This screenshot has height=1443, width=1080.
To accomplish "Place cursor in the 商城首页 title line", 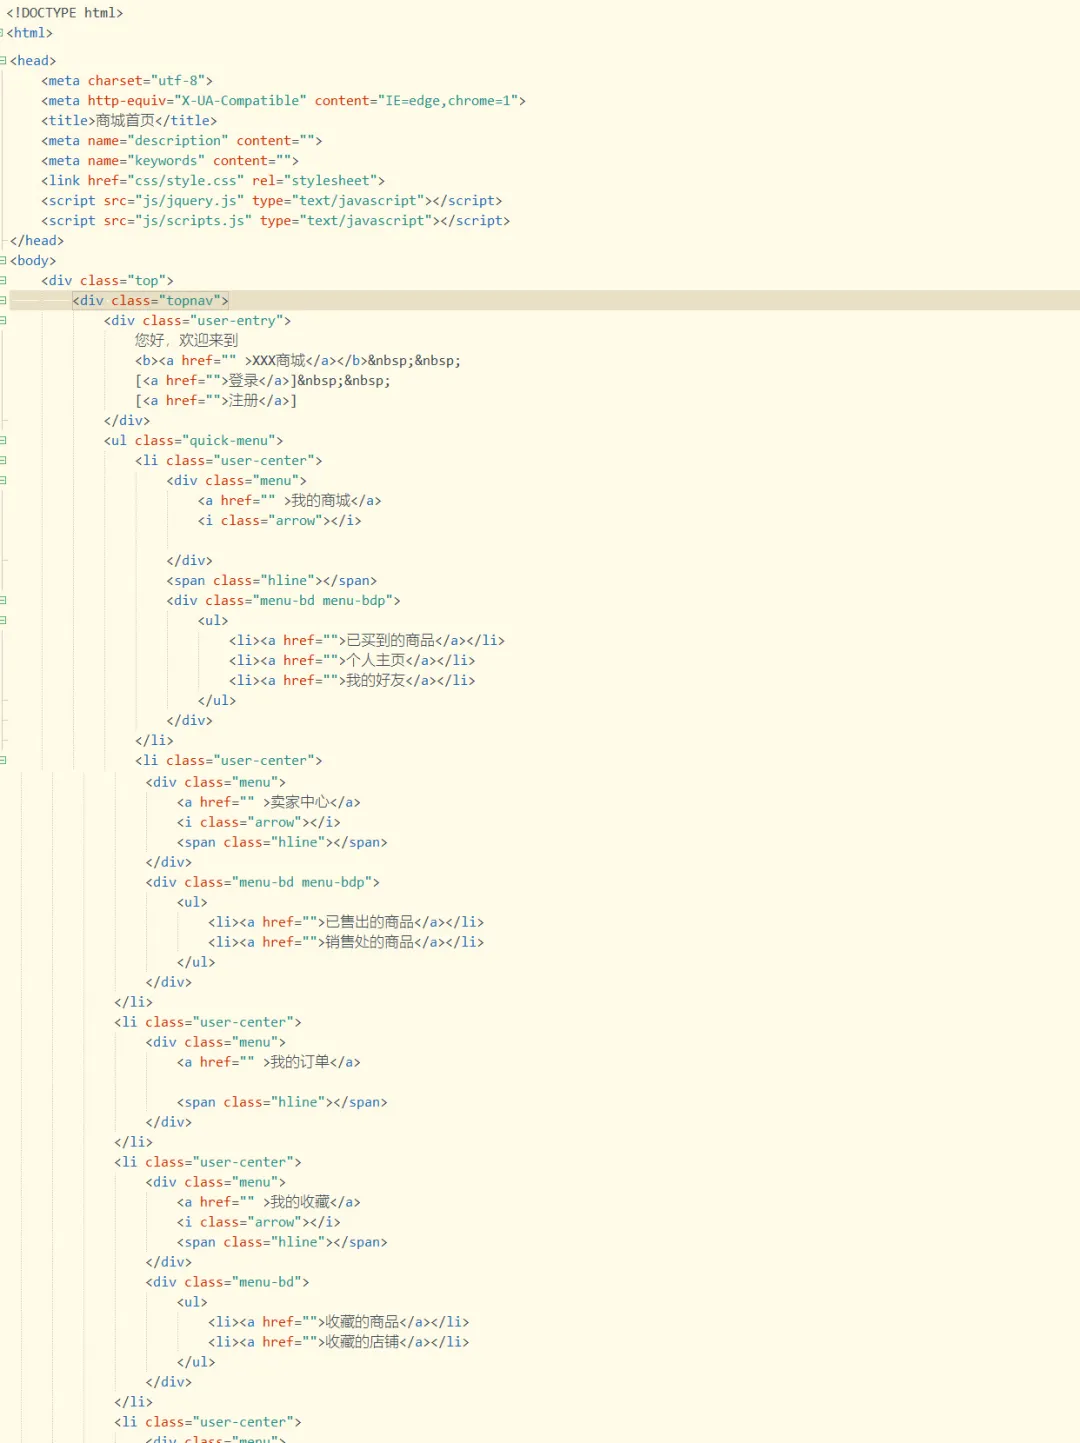I will [x=129, y=121].
